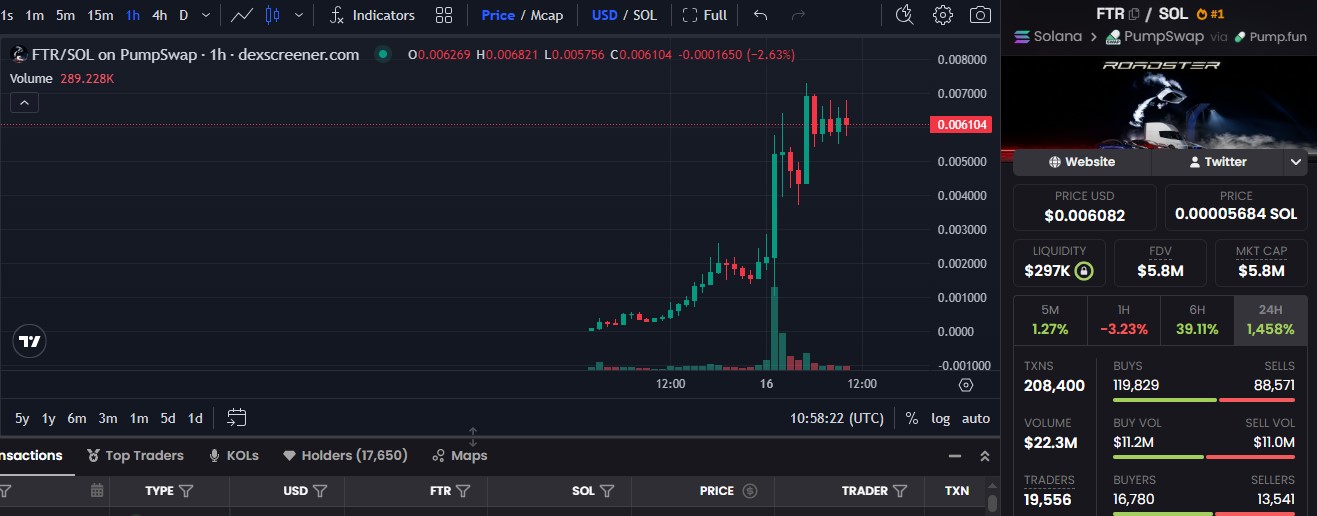
Task: Open the token Twitter link
Action: [x=1218, y=161]
